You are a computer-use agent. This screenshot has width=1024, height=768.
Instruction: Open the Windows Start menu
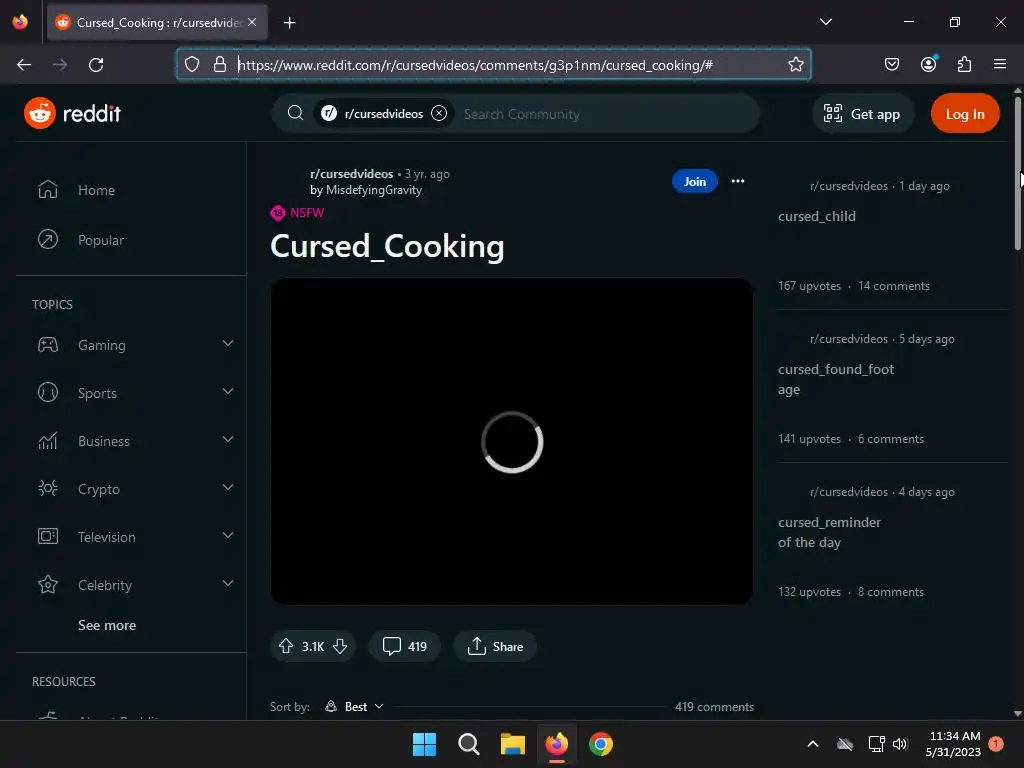[424, 744]
